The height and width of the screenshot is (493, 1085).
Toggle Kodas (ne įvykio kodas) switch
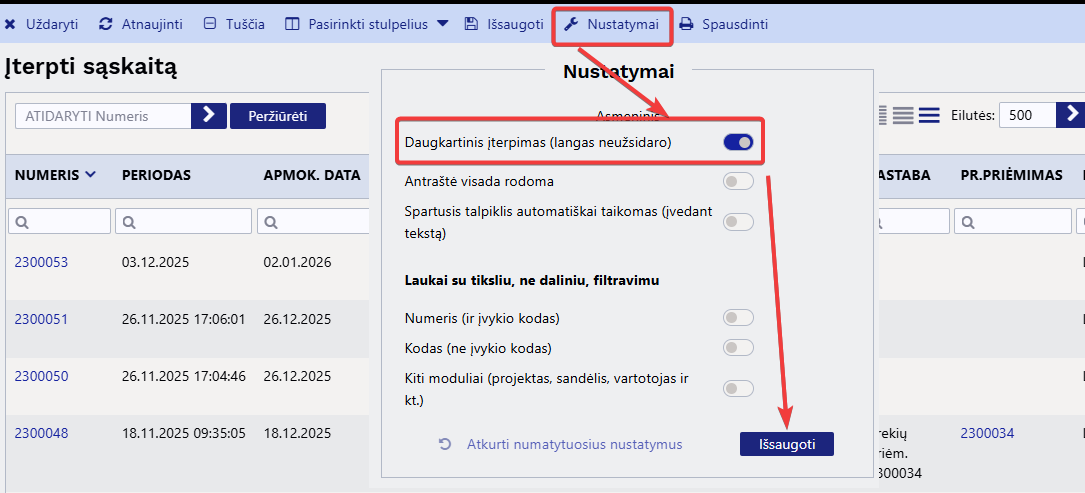(x=738, y=348)
